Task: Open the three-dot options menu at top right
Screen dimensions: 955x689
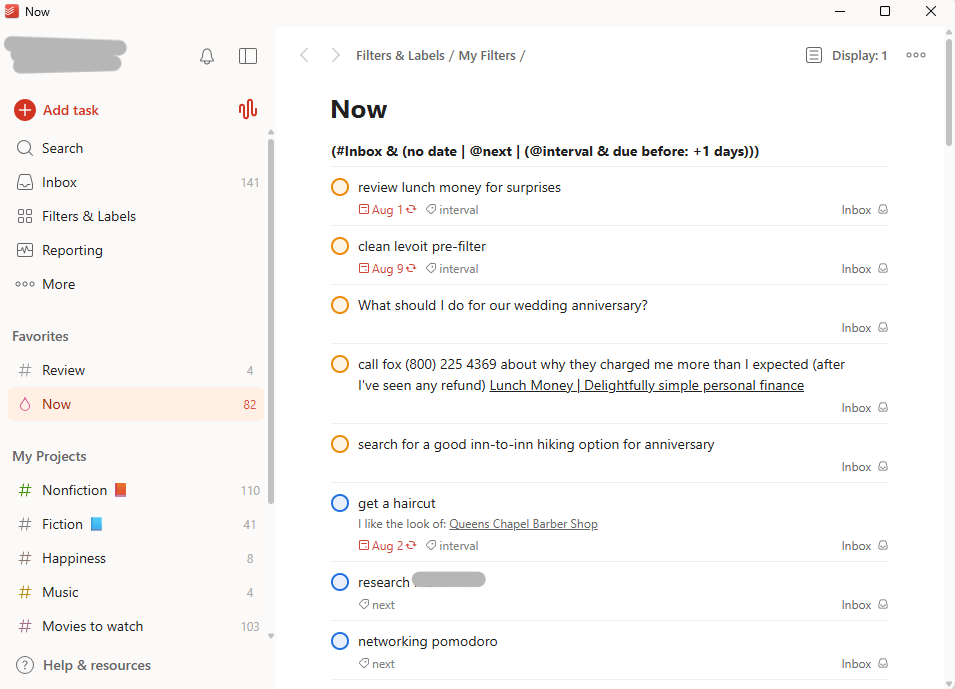Action: point(915,55)
